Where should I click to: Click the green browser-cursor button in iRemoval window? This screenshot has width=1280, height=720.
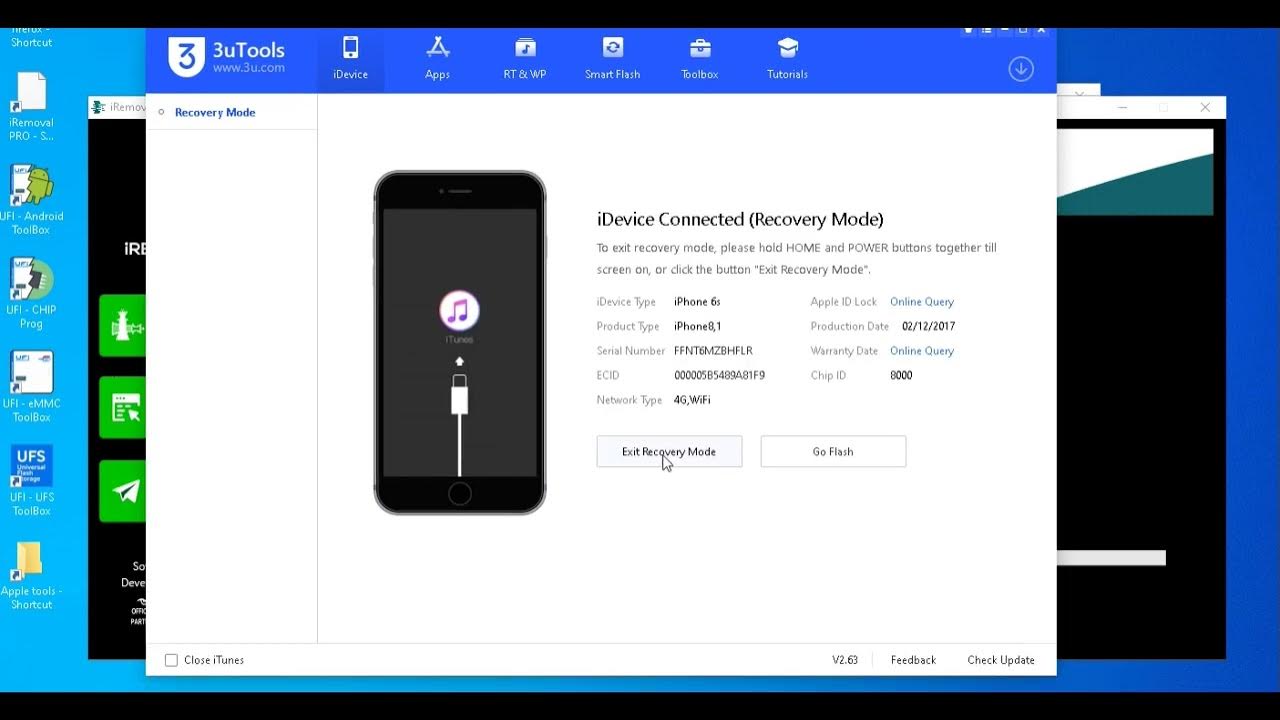[x=123, y=408]
